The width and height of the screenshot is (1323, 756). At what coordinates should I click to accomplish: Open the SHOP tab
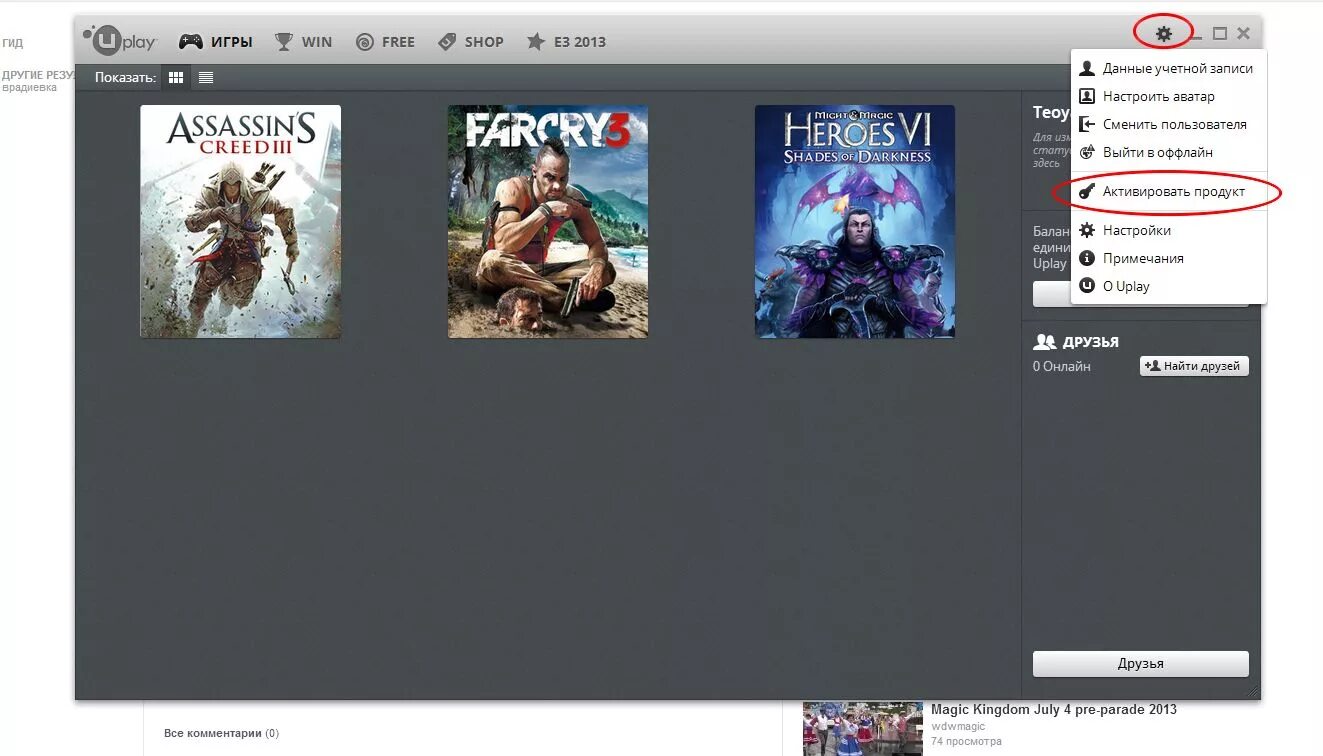(470, 42)
